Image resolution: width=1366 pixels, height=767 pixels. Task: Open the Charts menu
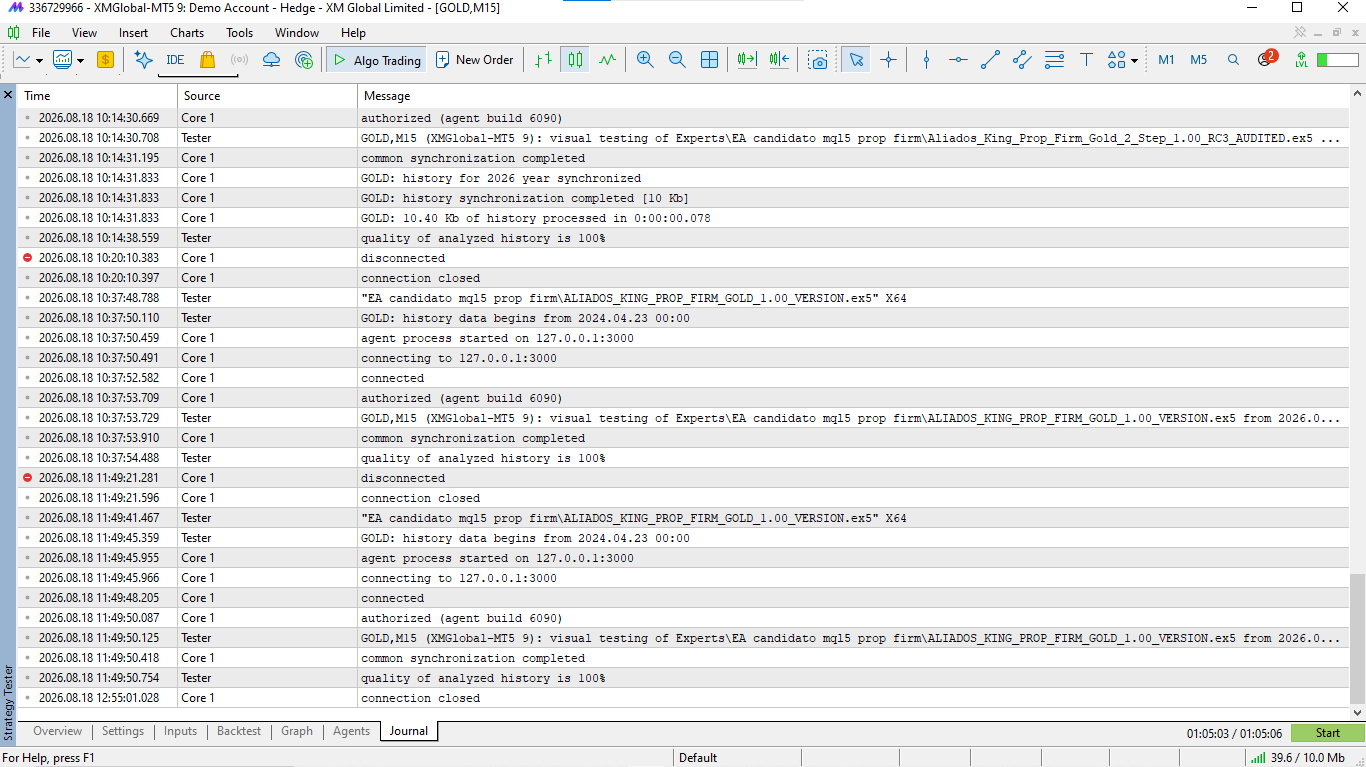(187, 33)
